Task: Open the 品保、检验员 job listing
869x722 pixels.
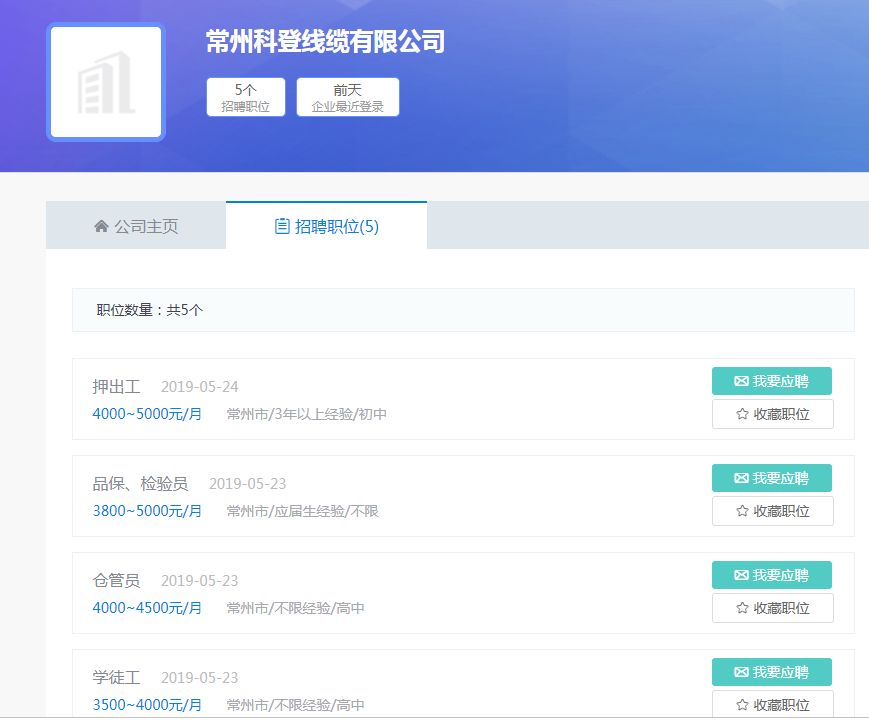Action: (x=140, y=484)
